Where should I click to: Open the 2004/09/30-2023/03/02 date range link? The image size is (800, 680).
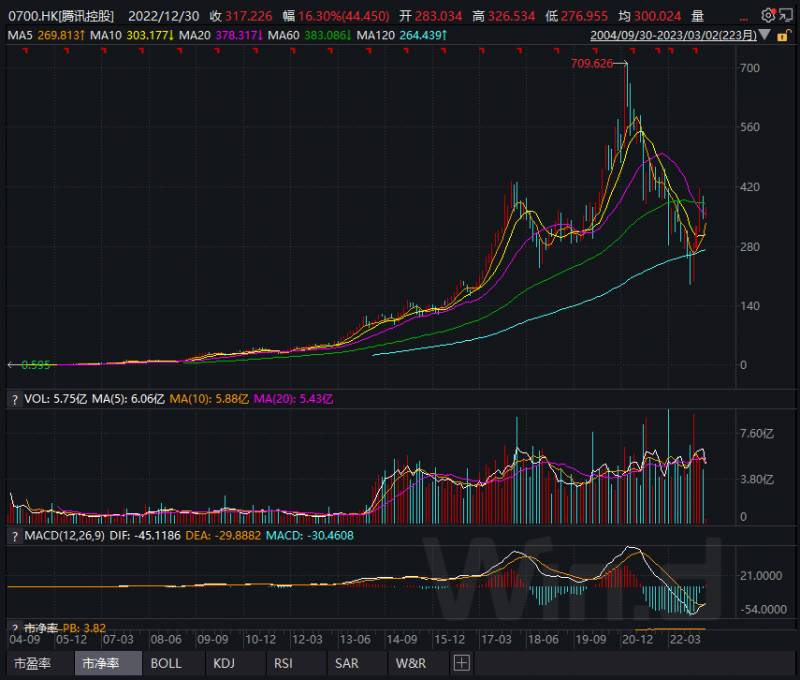click(673, 35)
